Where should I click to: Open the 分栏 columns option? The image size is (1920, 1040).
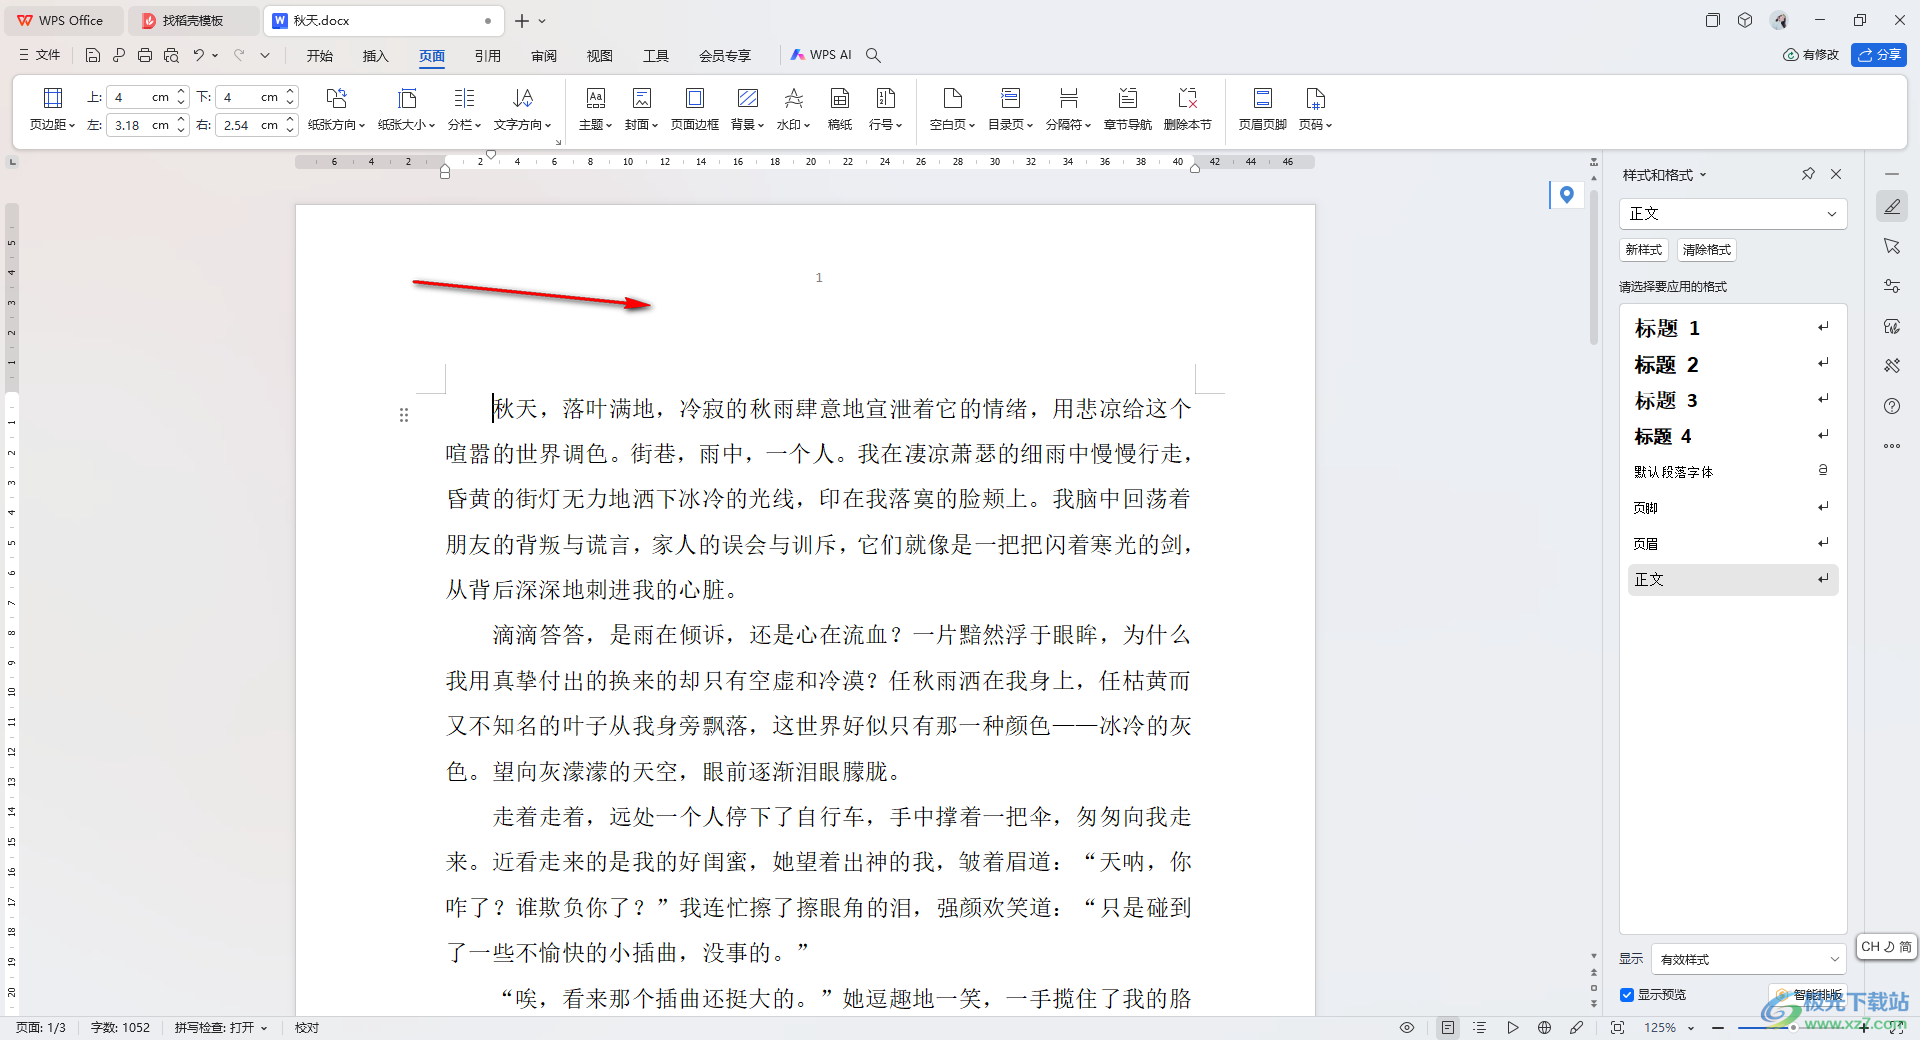464,109
